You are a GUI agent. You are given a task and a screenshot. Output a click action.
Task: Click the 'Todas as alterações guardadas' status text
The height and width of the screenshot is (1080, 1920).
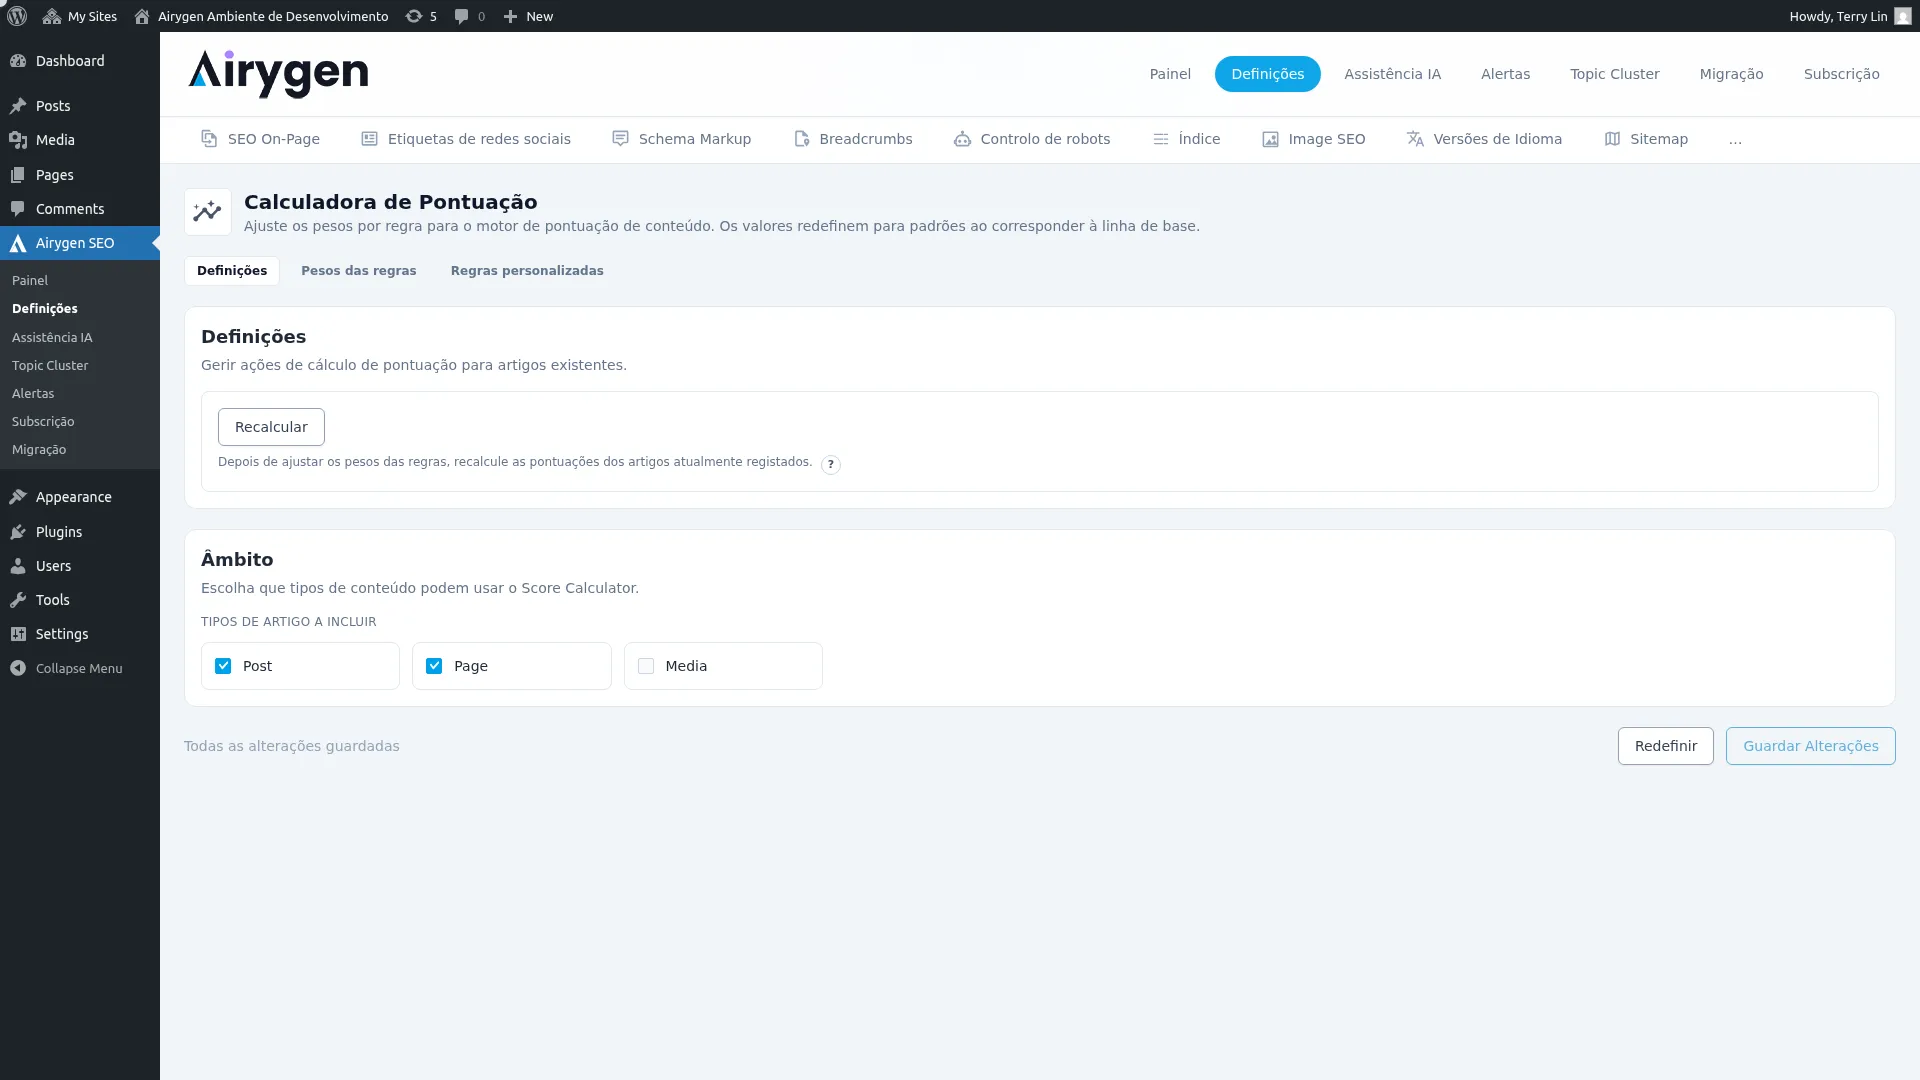coord(291,746)
